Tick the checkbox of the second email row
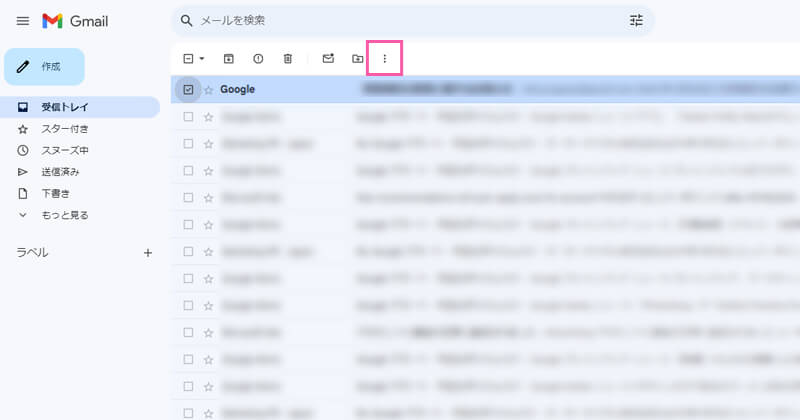Viewport: 800px width, 420px height. (188, 116)
